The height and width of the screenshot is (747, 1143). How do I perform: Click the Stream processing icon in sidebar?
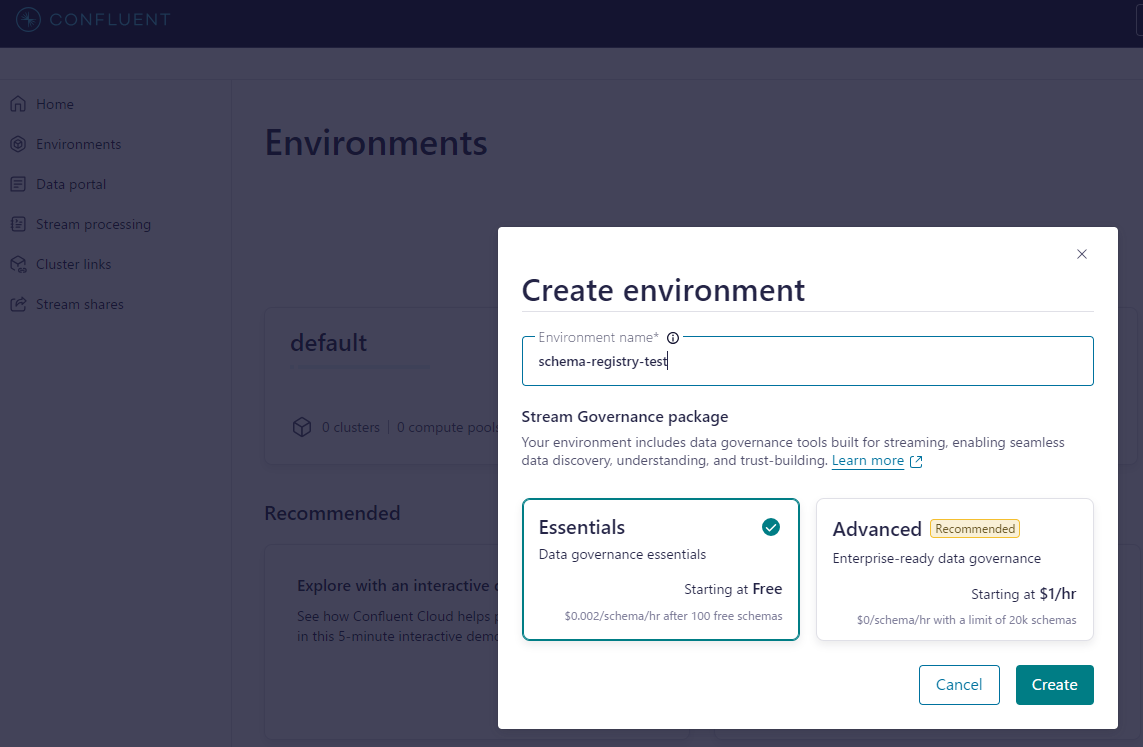[18, 224]
